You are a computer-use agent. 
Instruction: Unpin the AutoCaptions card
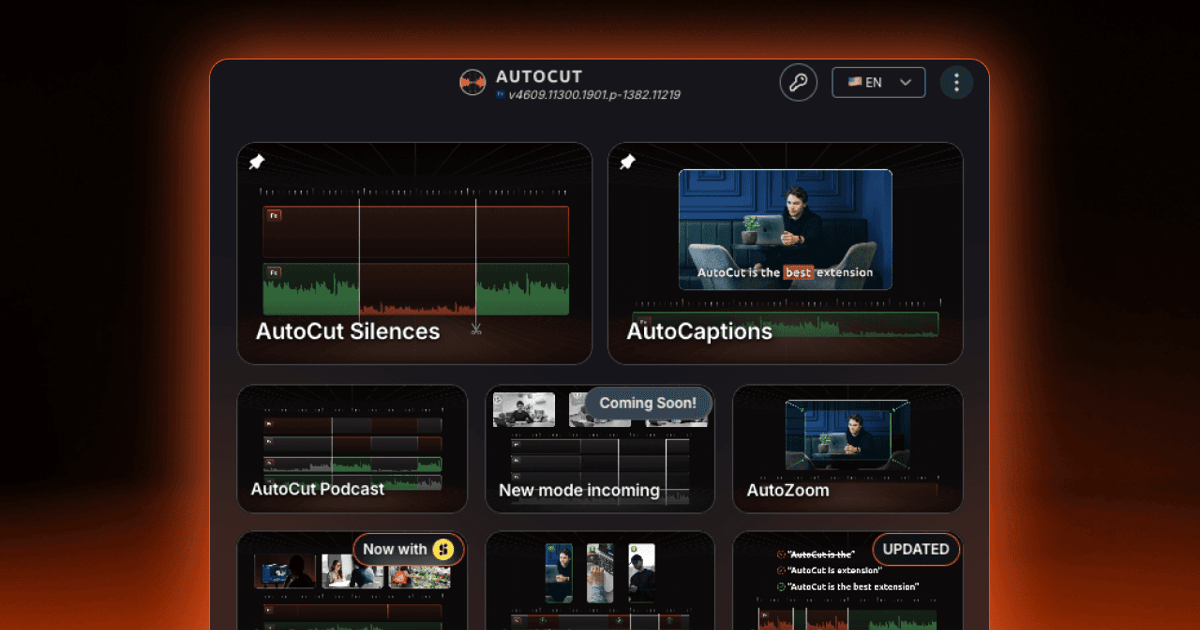tap(627, 162)
